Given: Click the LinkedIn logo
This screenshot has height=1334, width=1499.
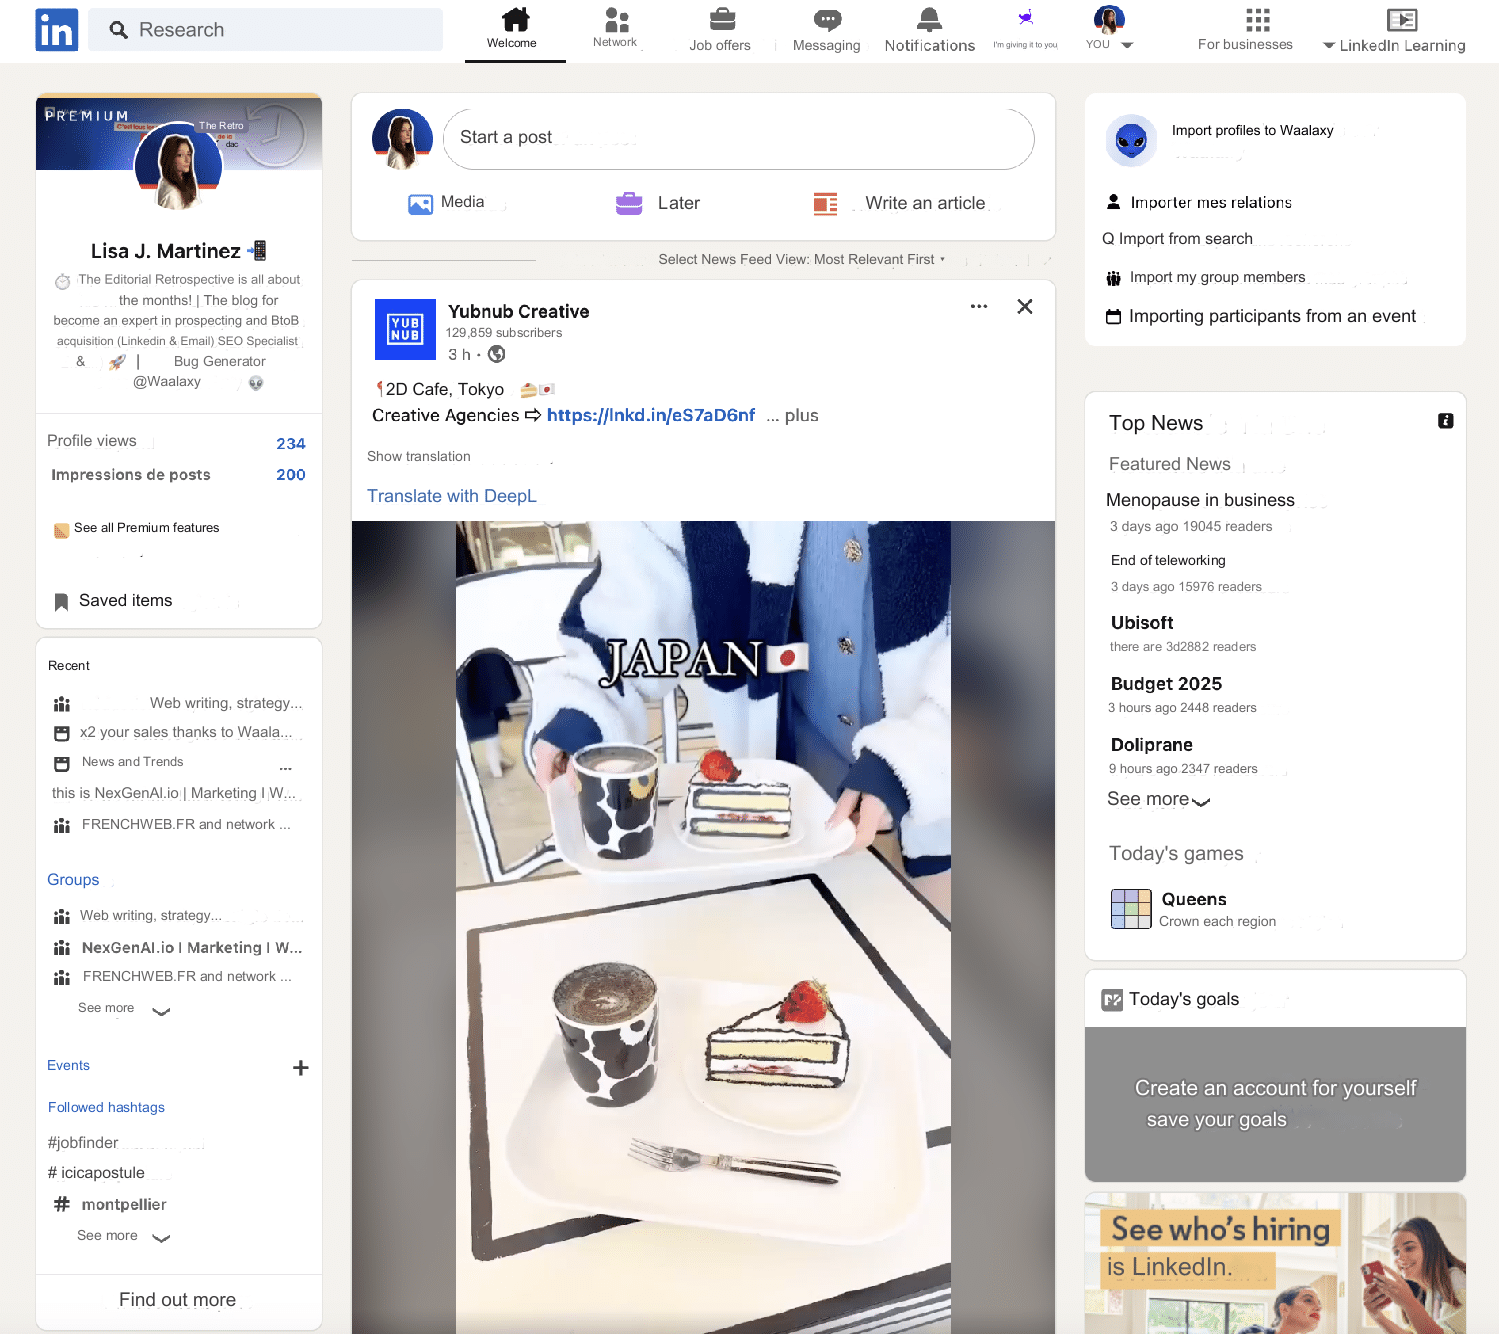Looking at the screenshot, I should (x=56, y=29).
